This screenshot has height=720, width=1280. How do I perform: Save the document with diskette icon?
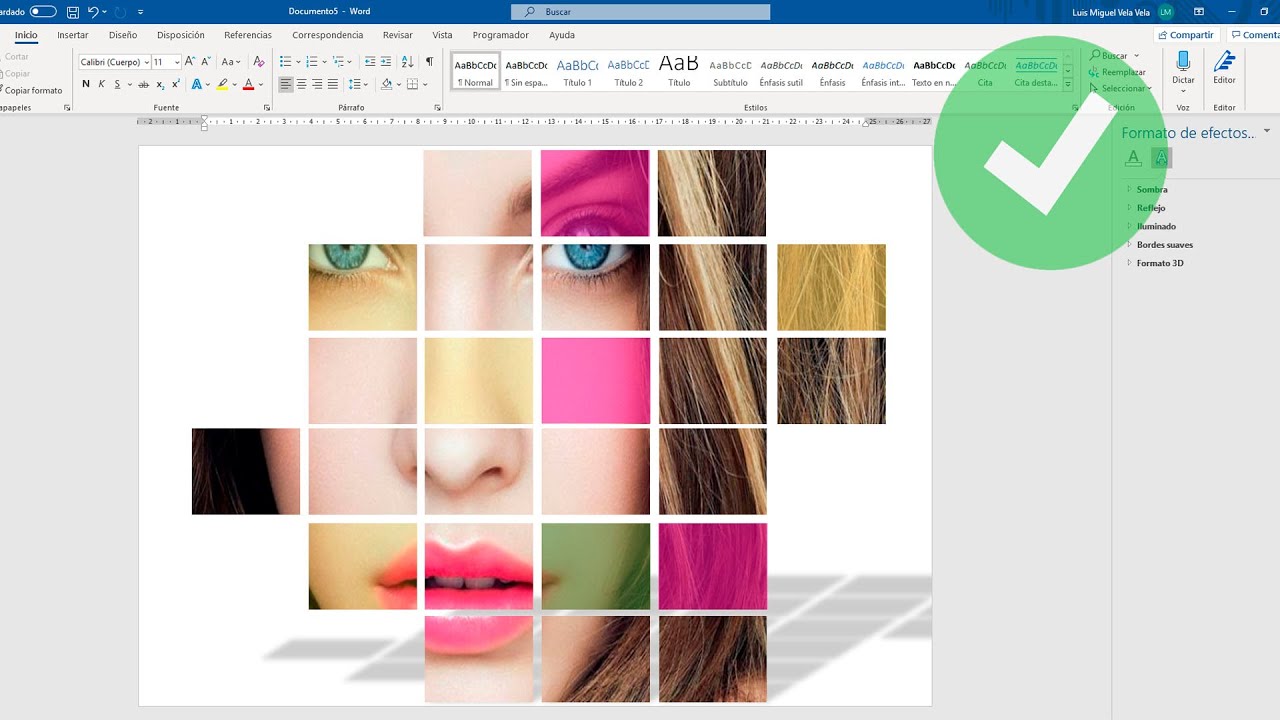(72, 12)
